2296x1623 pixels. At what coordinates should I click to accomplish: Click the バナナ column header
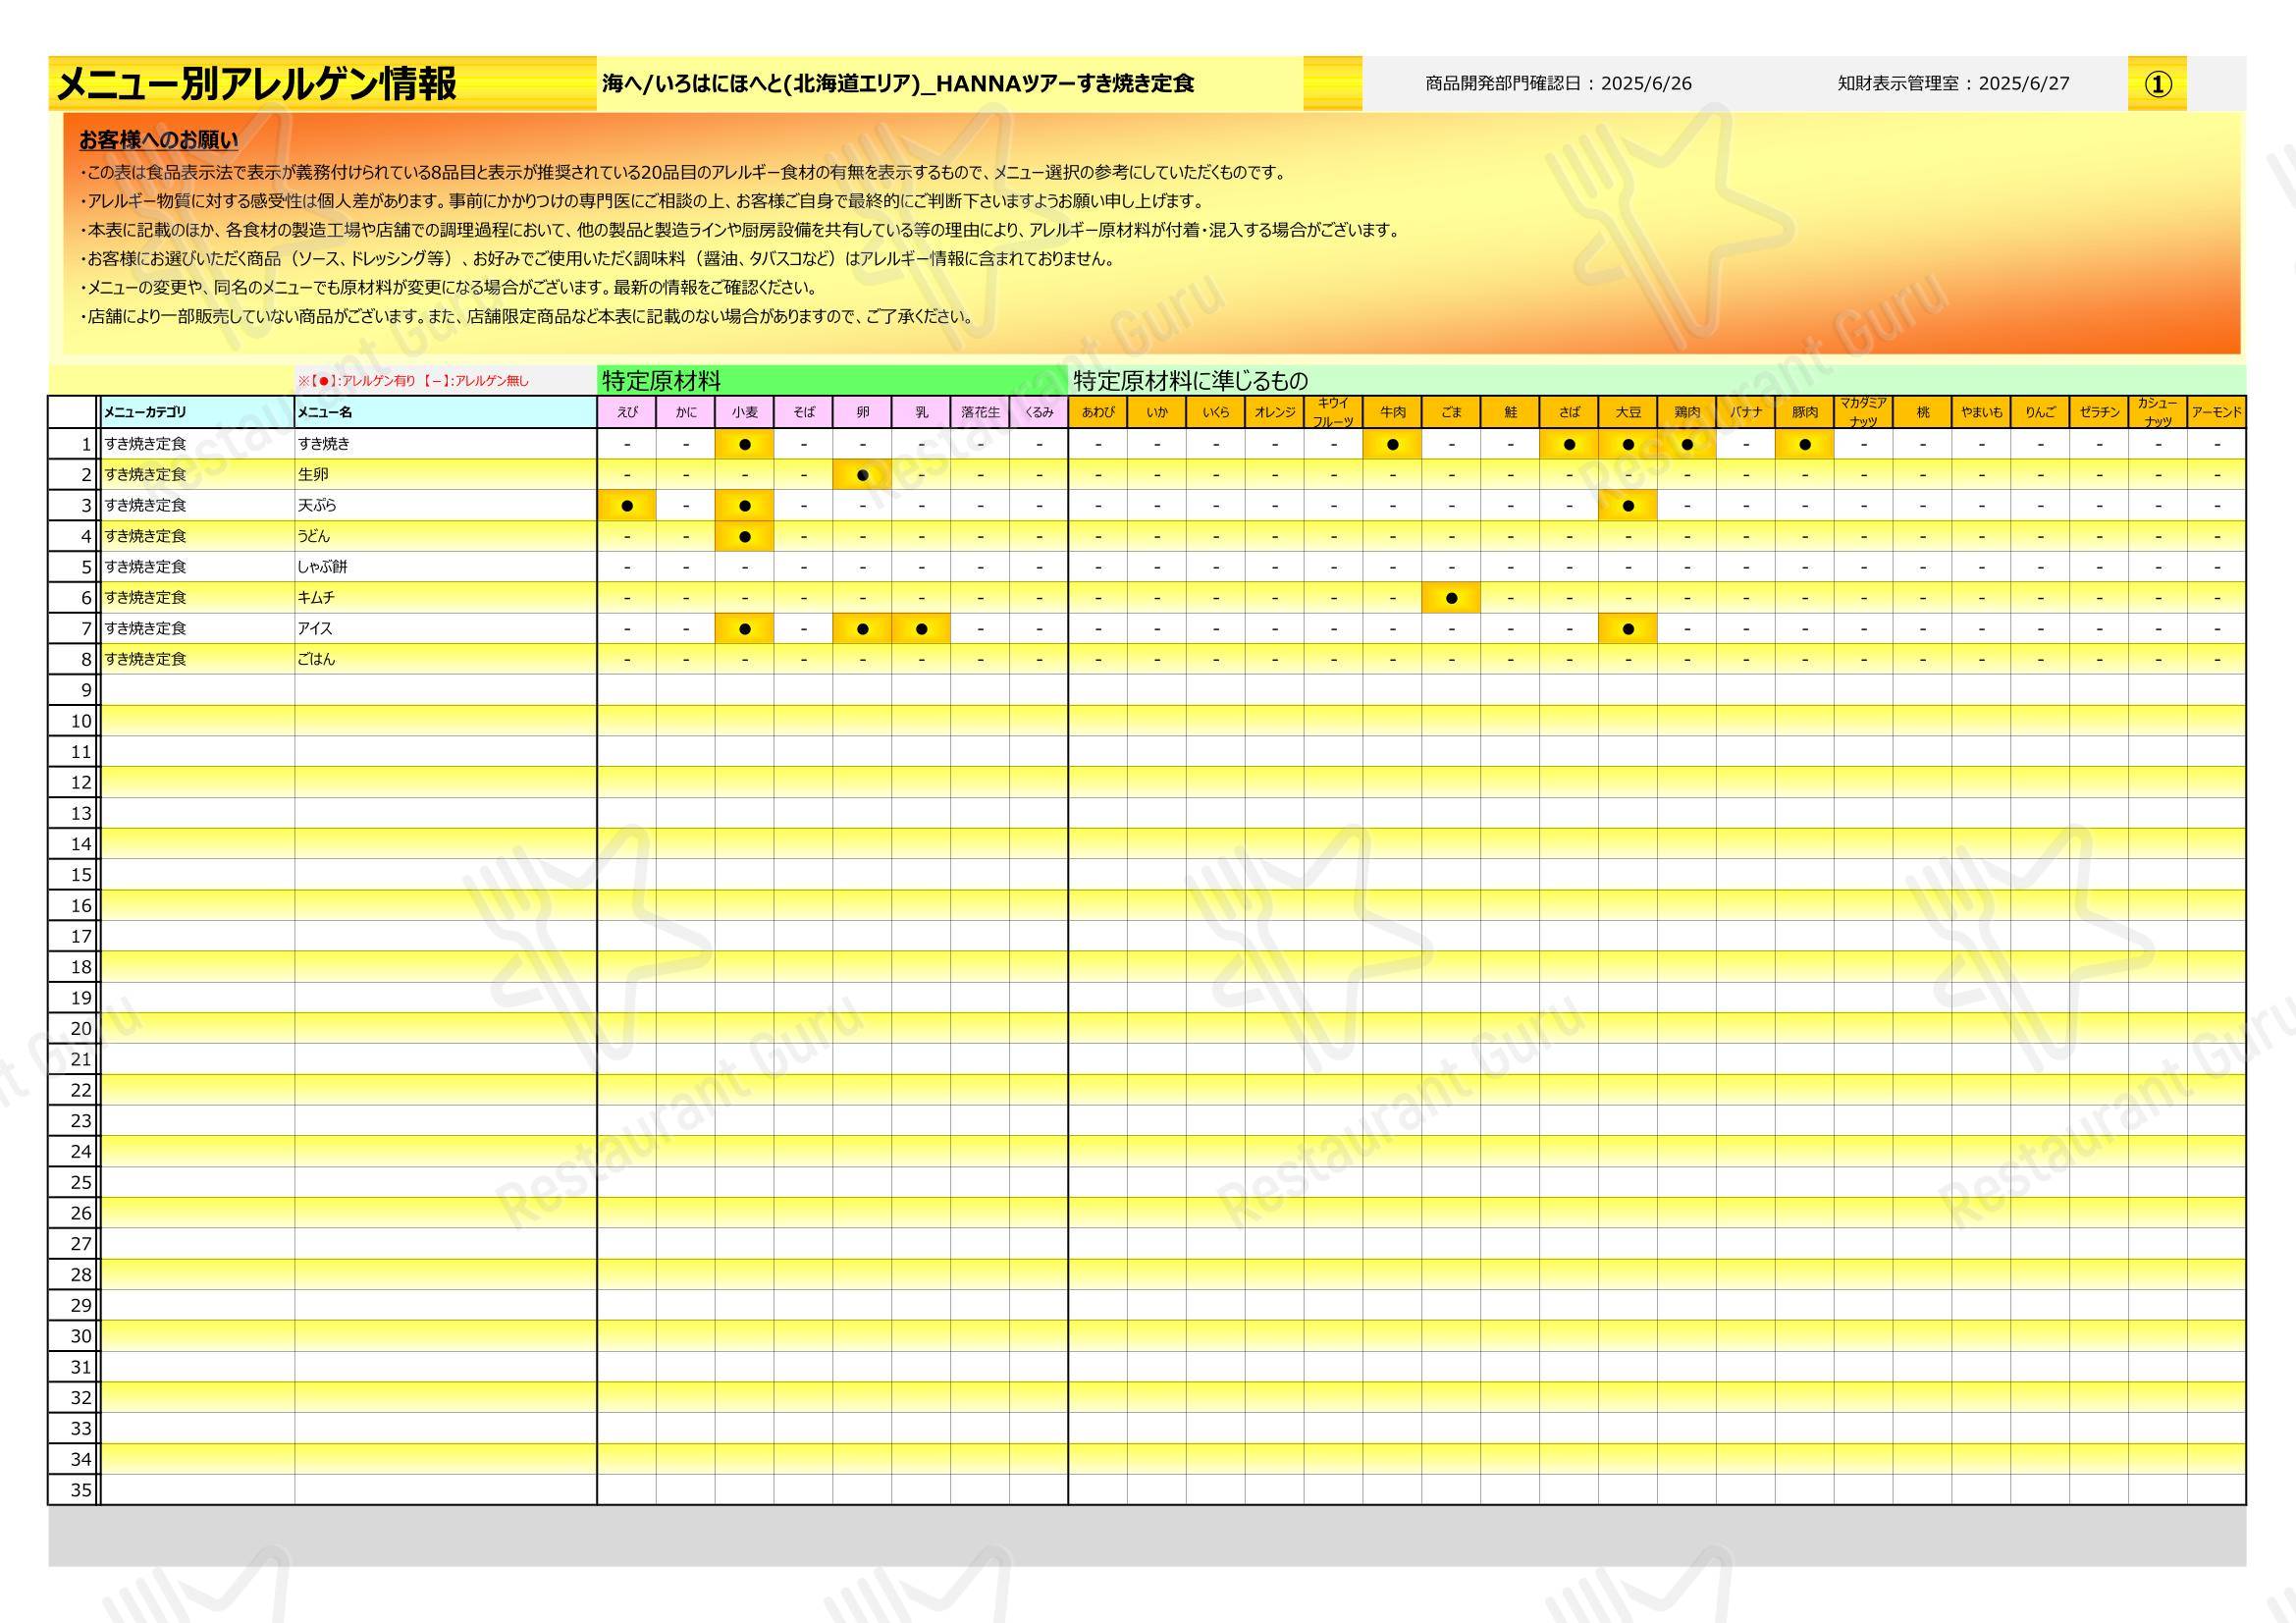pos(1746,412)
